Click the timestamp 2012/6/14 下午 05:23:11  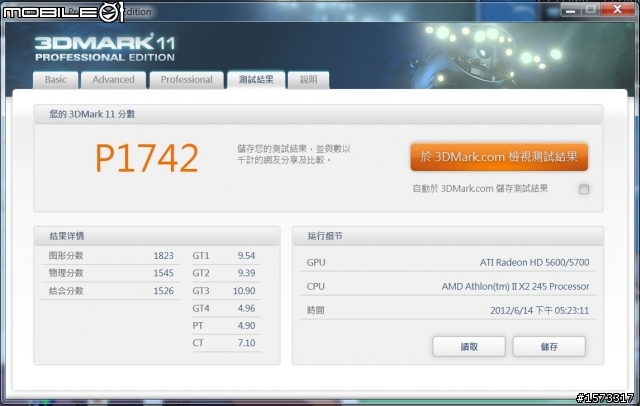tap(540, 311)
